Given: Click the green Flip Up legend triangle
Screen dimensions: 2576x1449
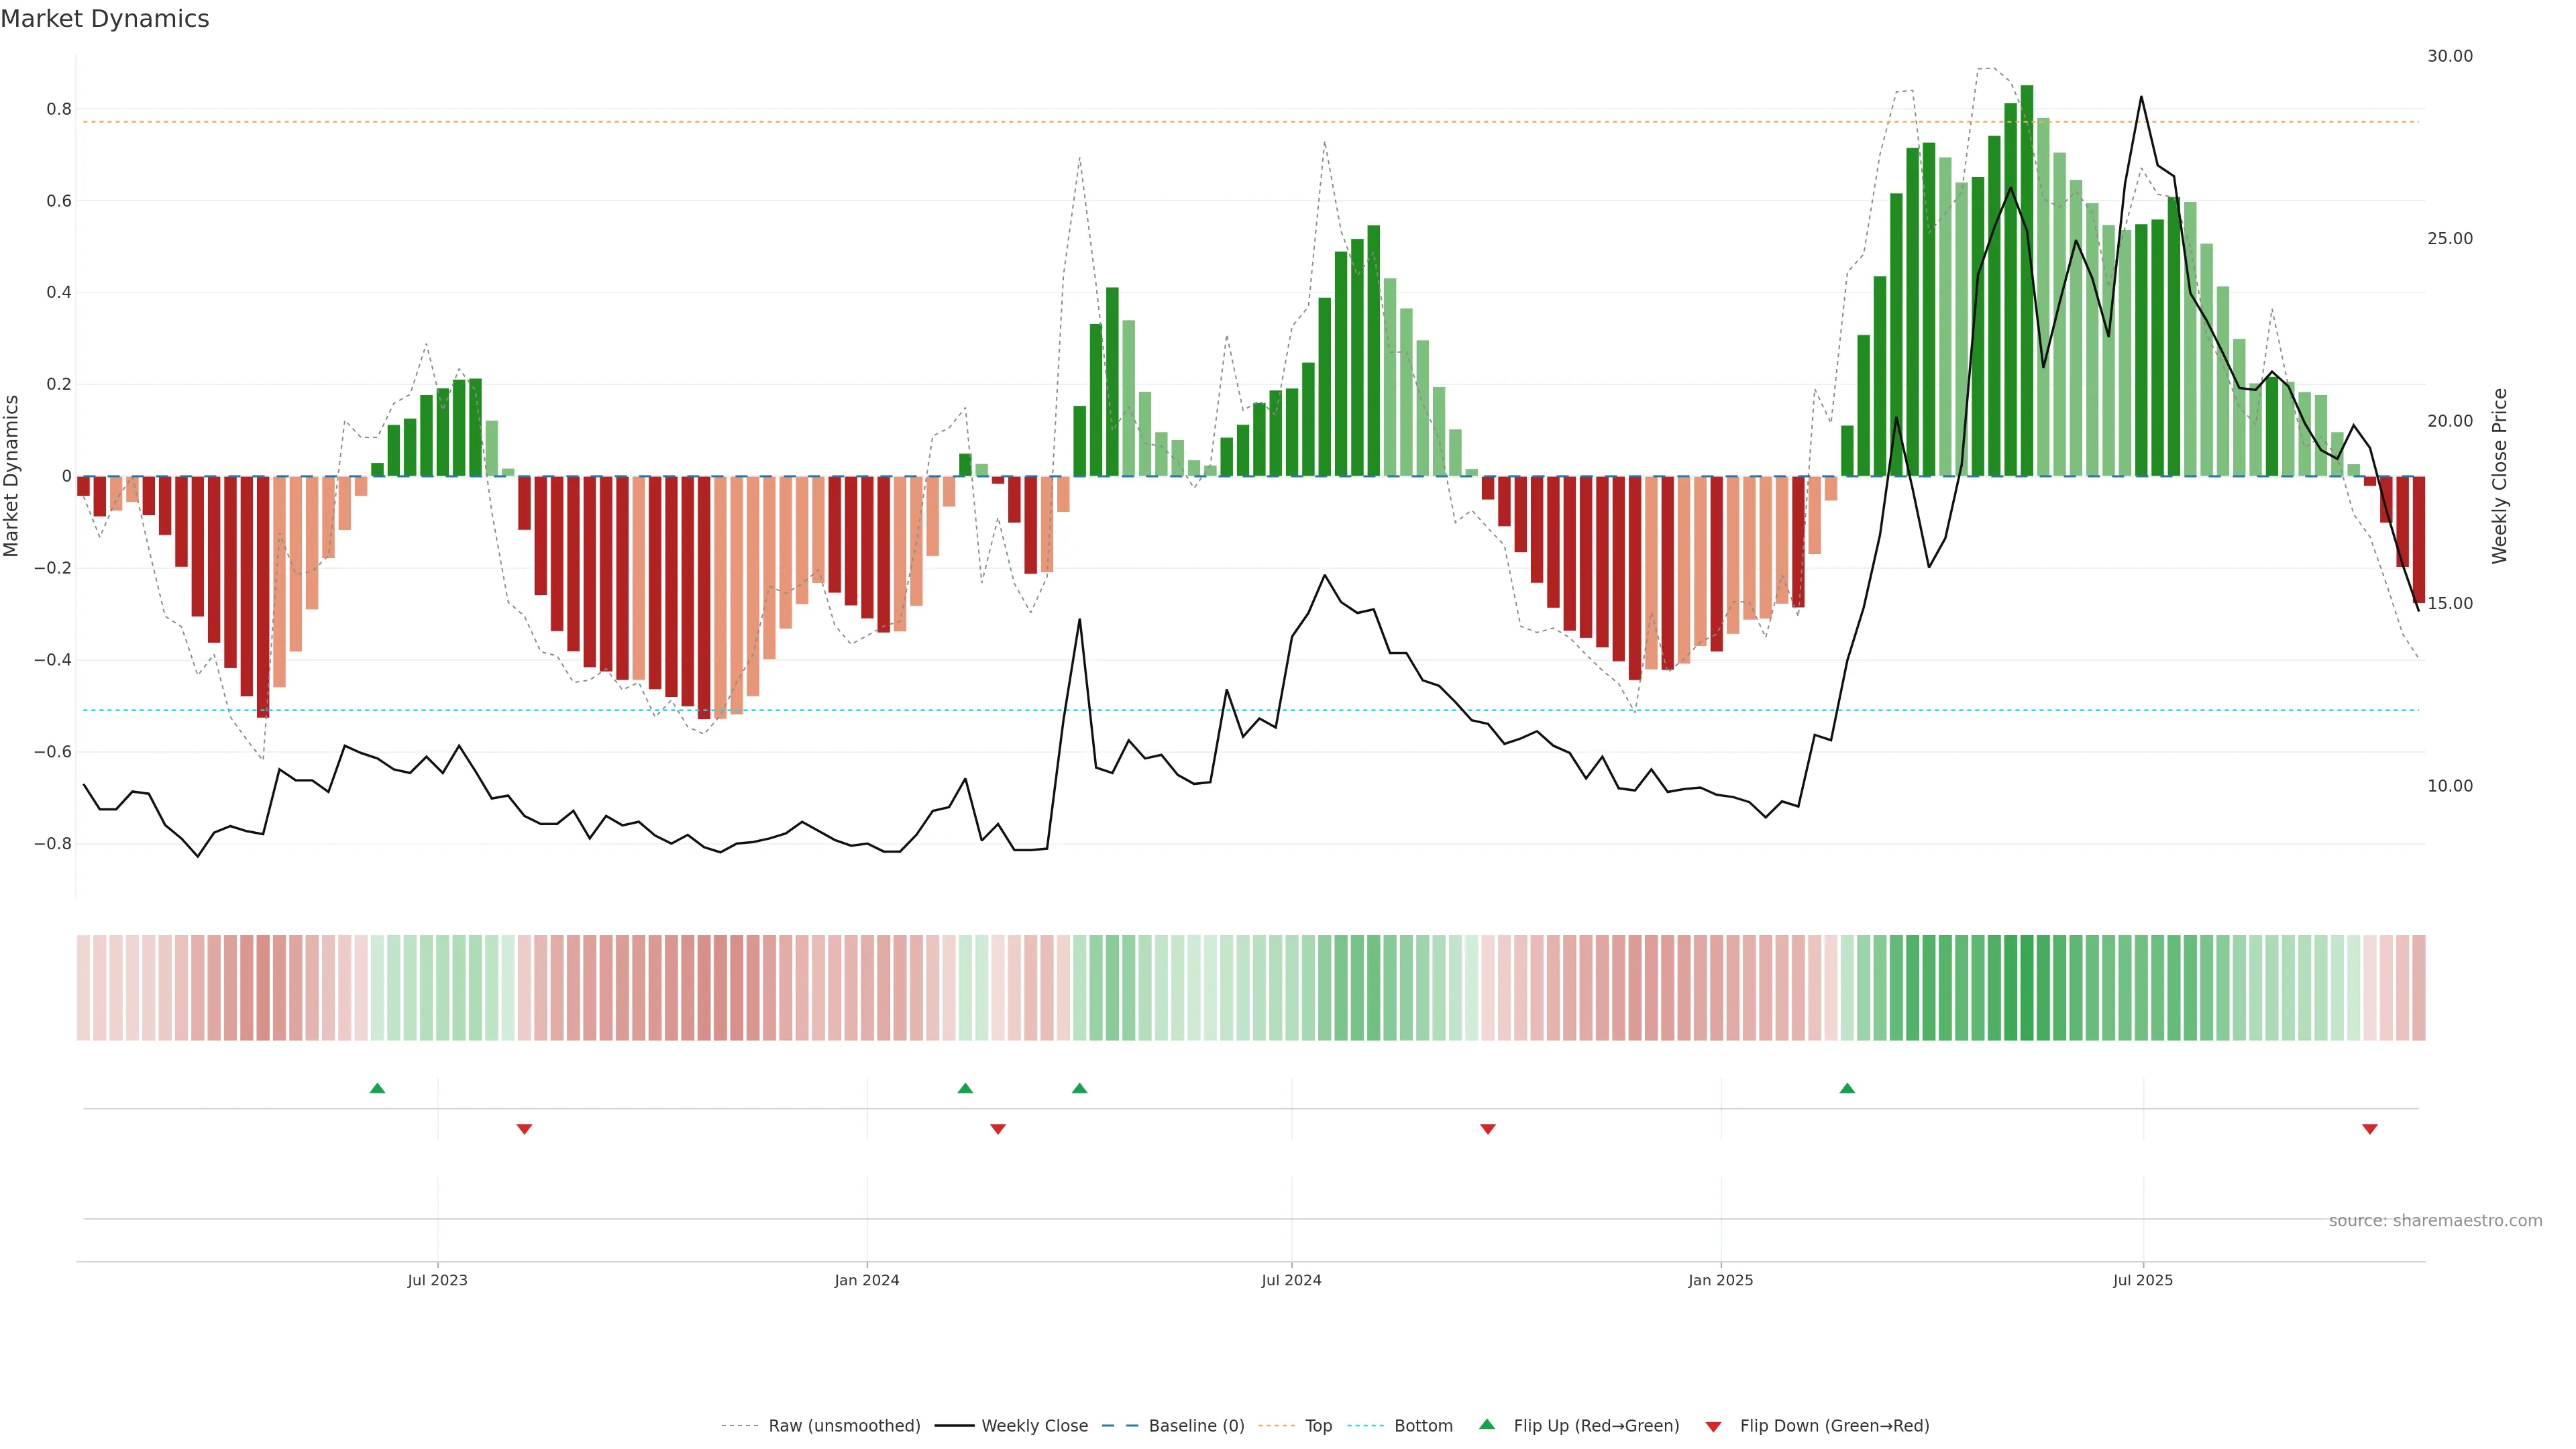Looking at the screenshot, I should click(x=1487, y=1424).
